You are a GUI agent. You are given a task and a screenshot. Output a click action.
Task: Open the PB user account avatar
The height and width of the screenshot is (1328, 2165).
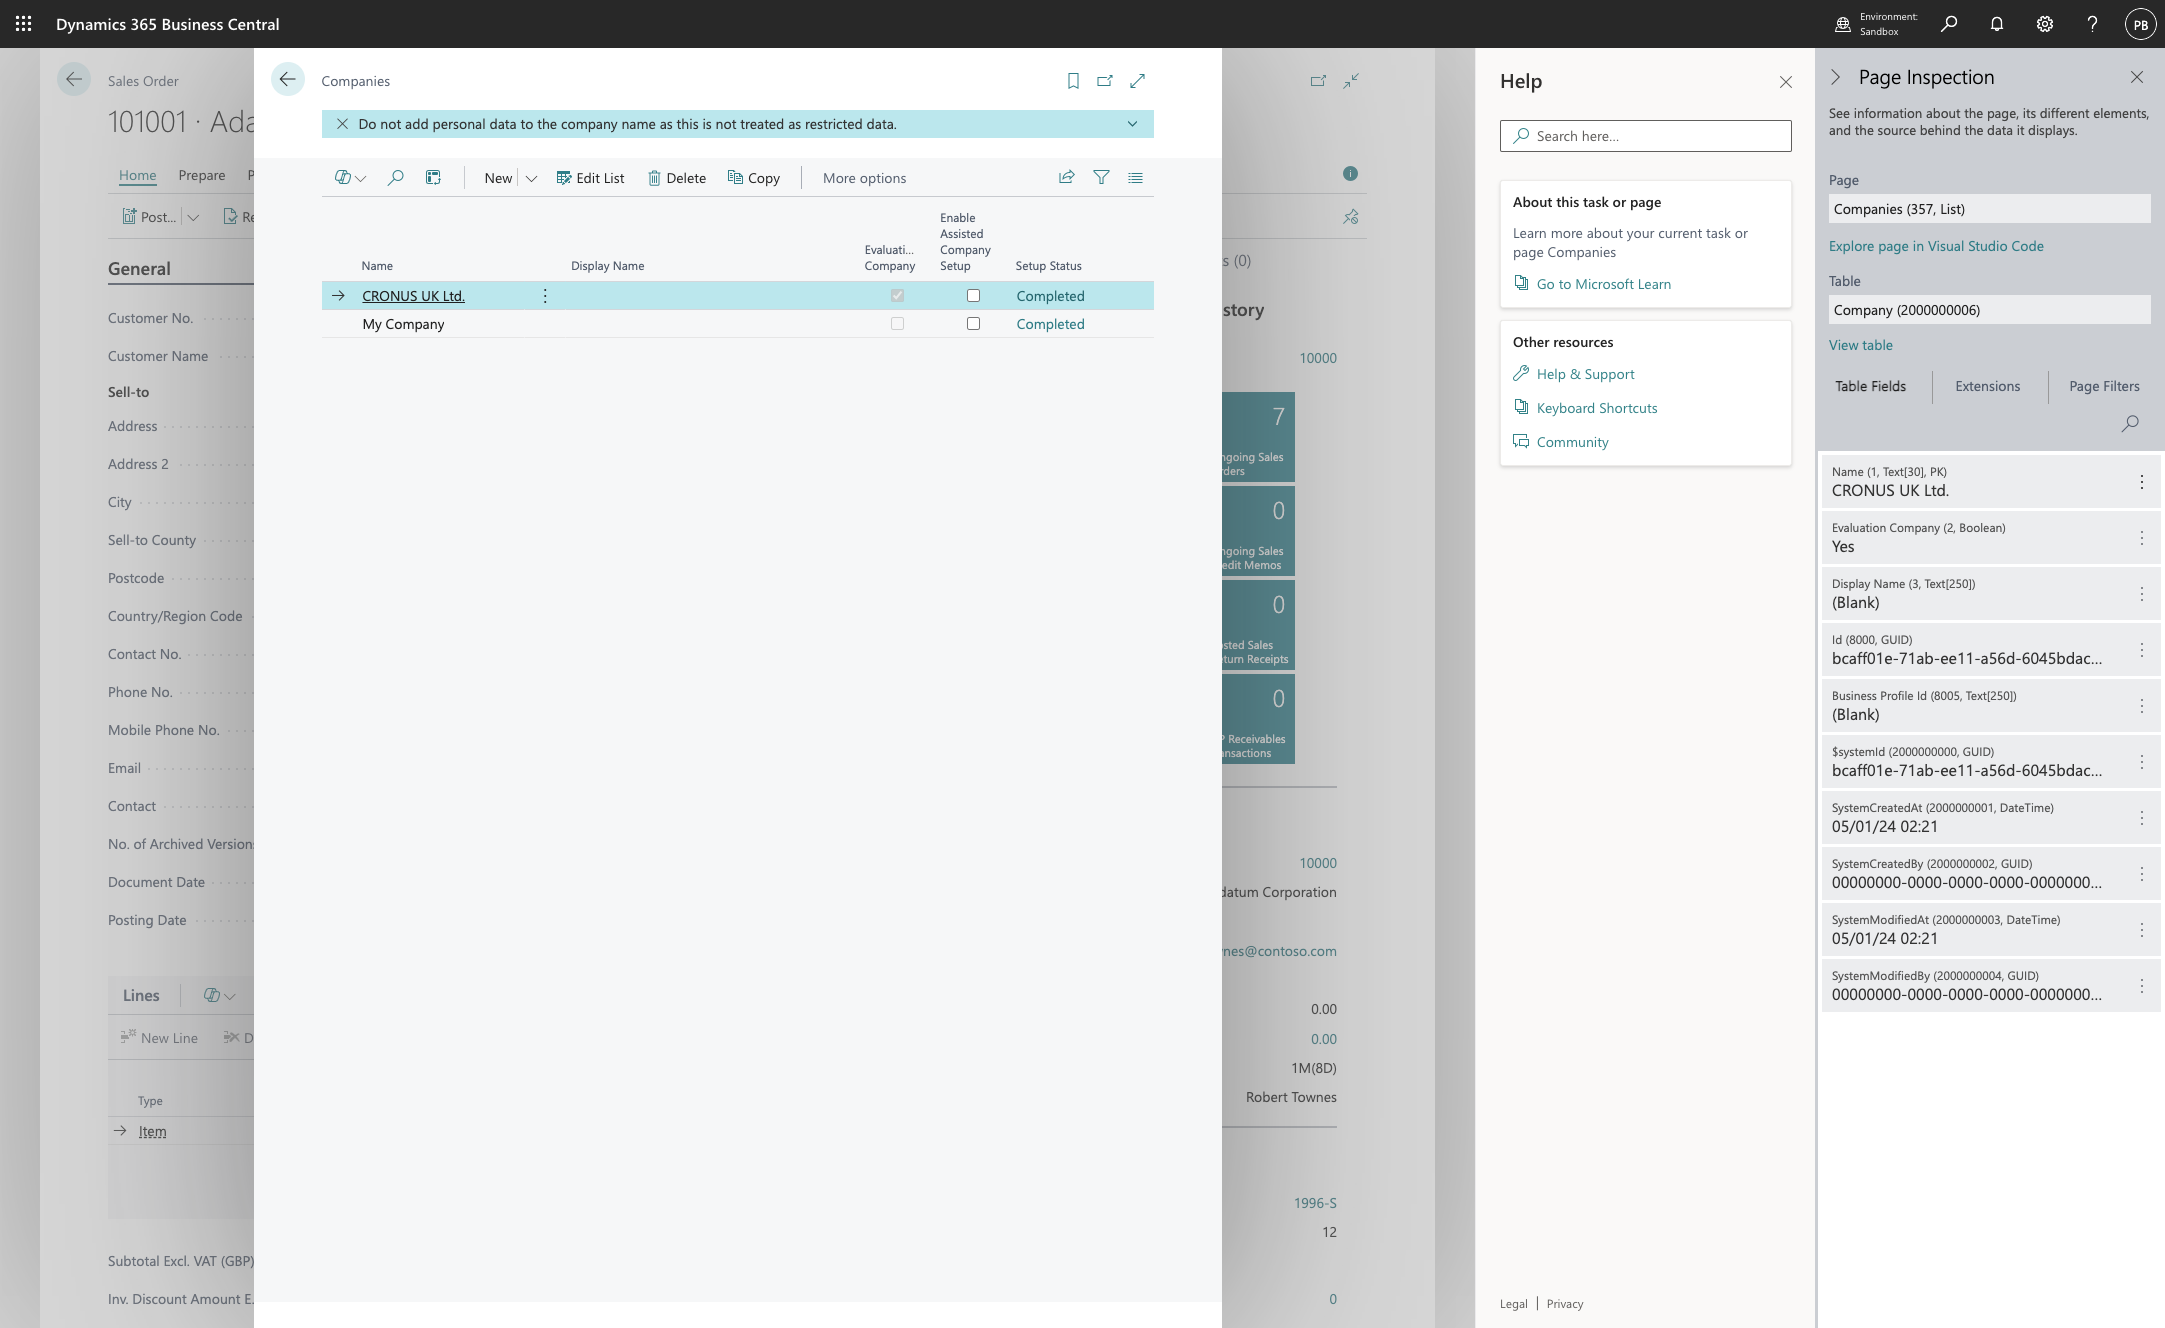click(2140, 24)
